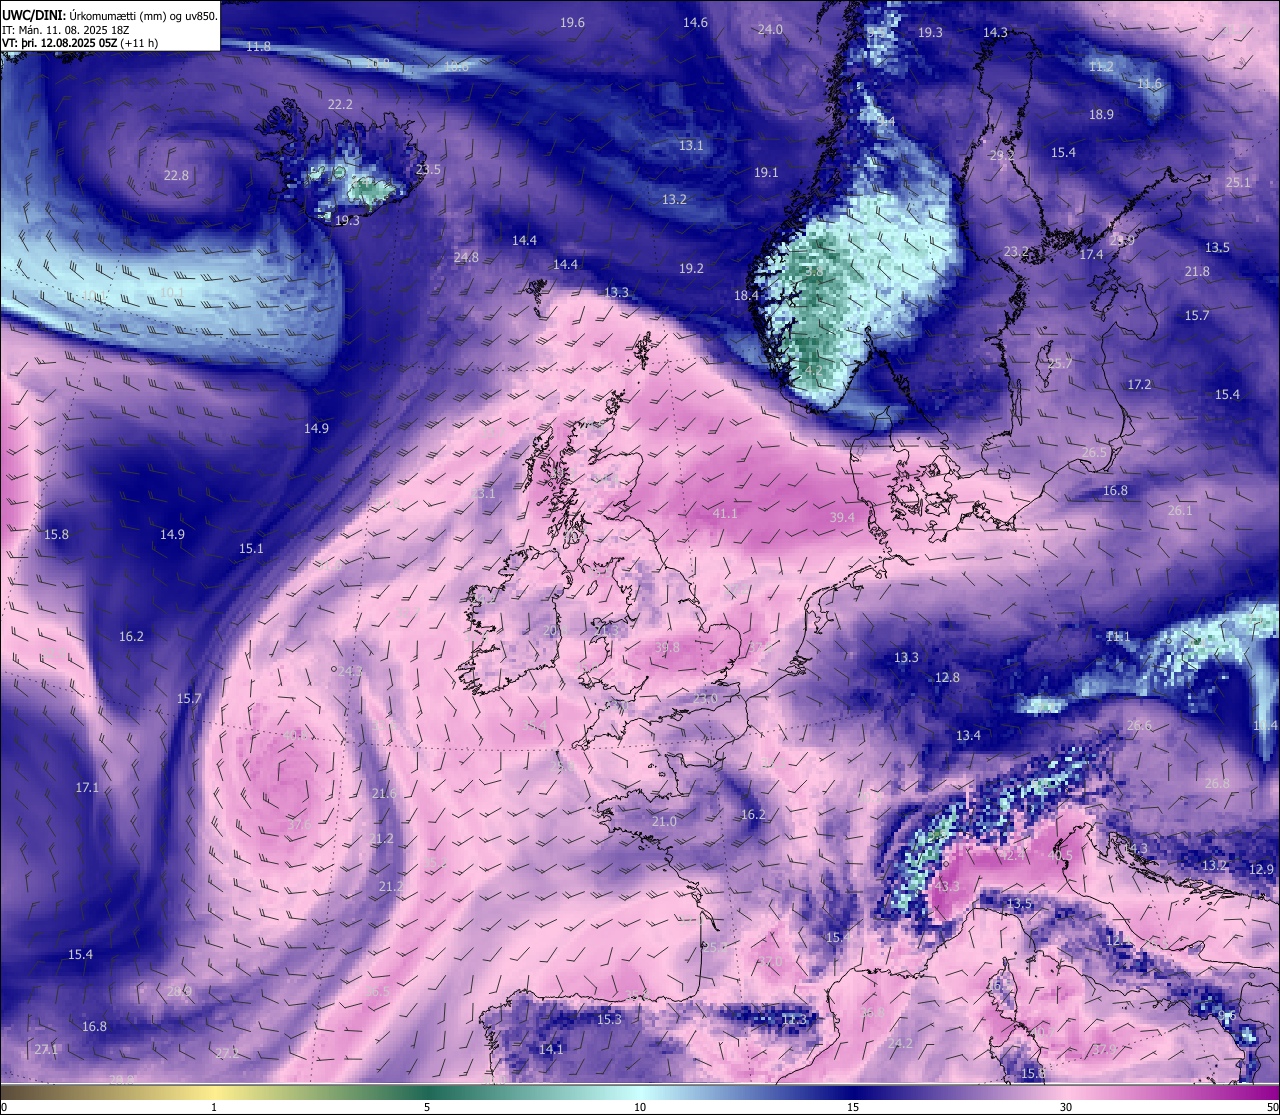Click the map value 21.8

point(1197,271)
